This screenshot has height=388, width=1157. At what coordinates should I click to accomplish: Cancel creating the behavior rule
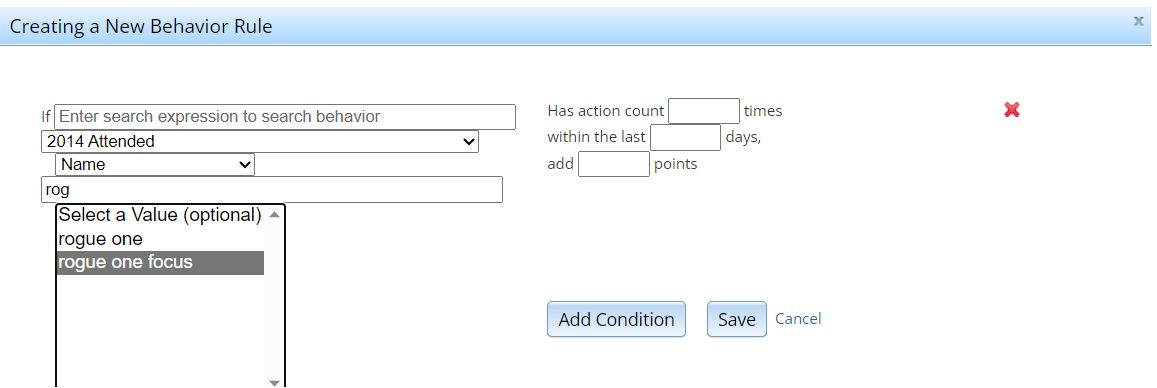click(x=798, y=319)
